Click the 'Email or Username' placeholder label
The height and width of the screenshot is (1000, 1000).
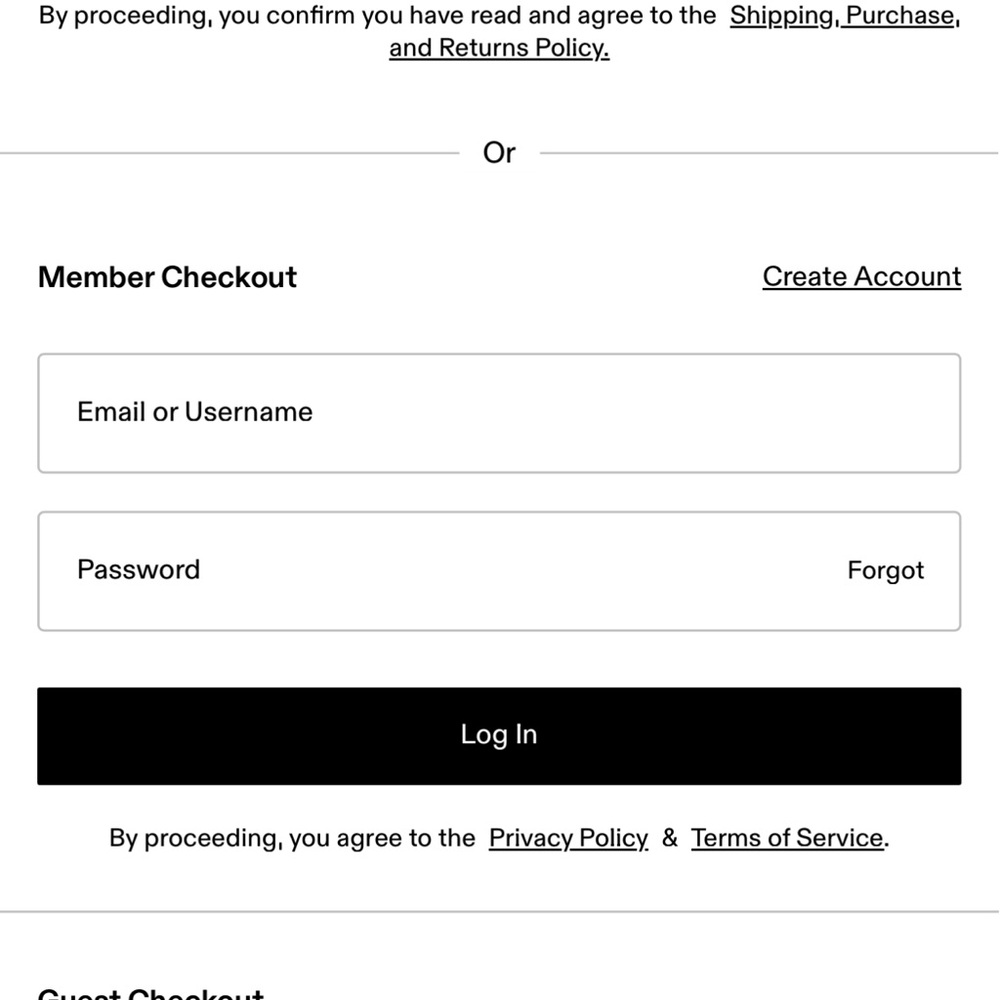pos(195,412)
